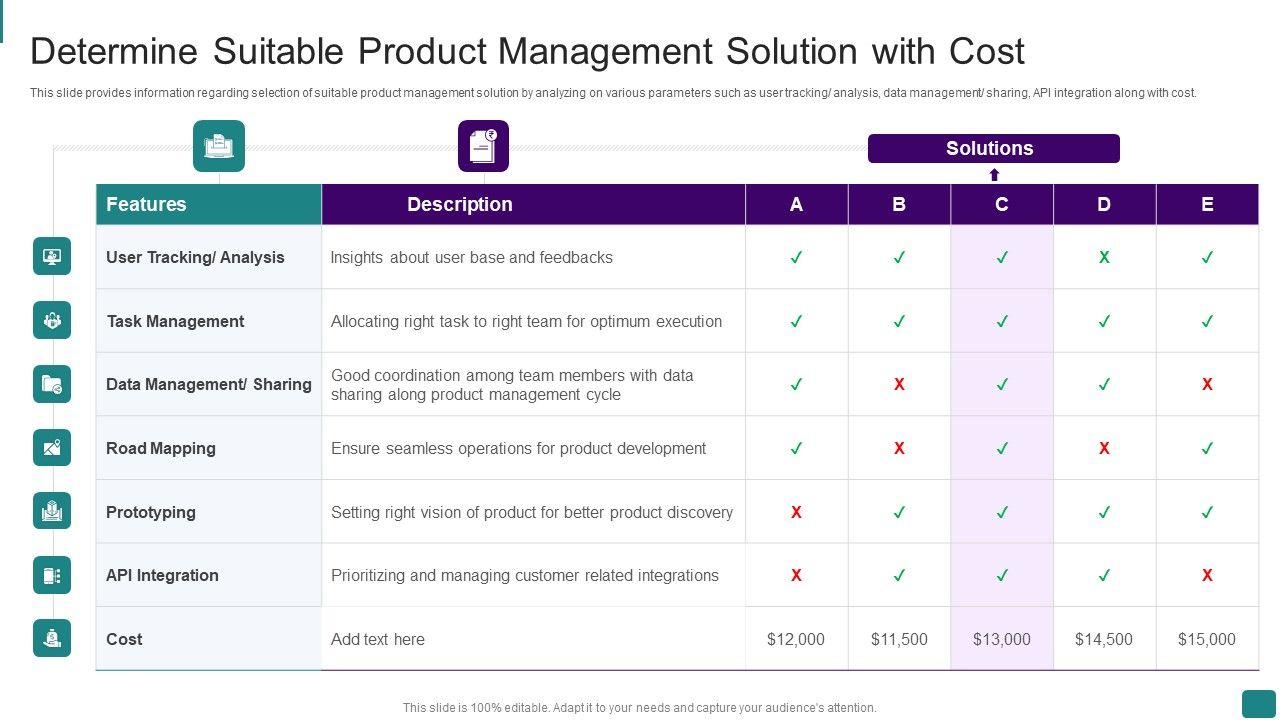Select the Cost money bag icon

52,638
